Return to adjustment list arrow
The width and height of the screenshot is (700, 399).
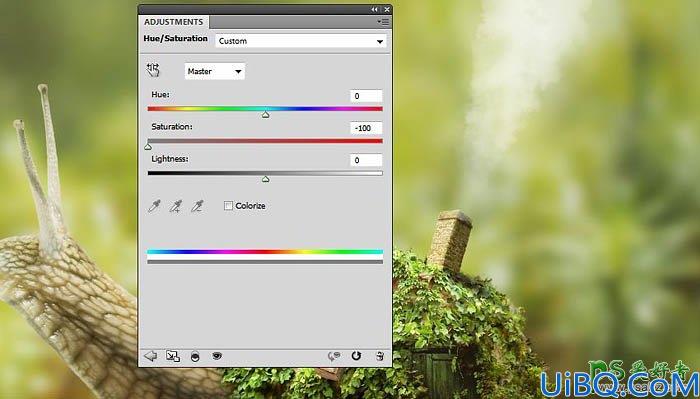click(150, 356)
